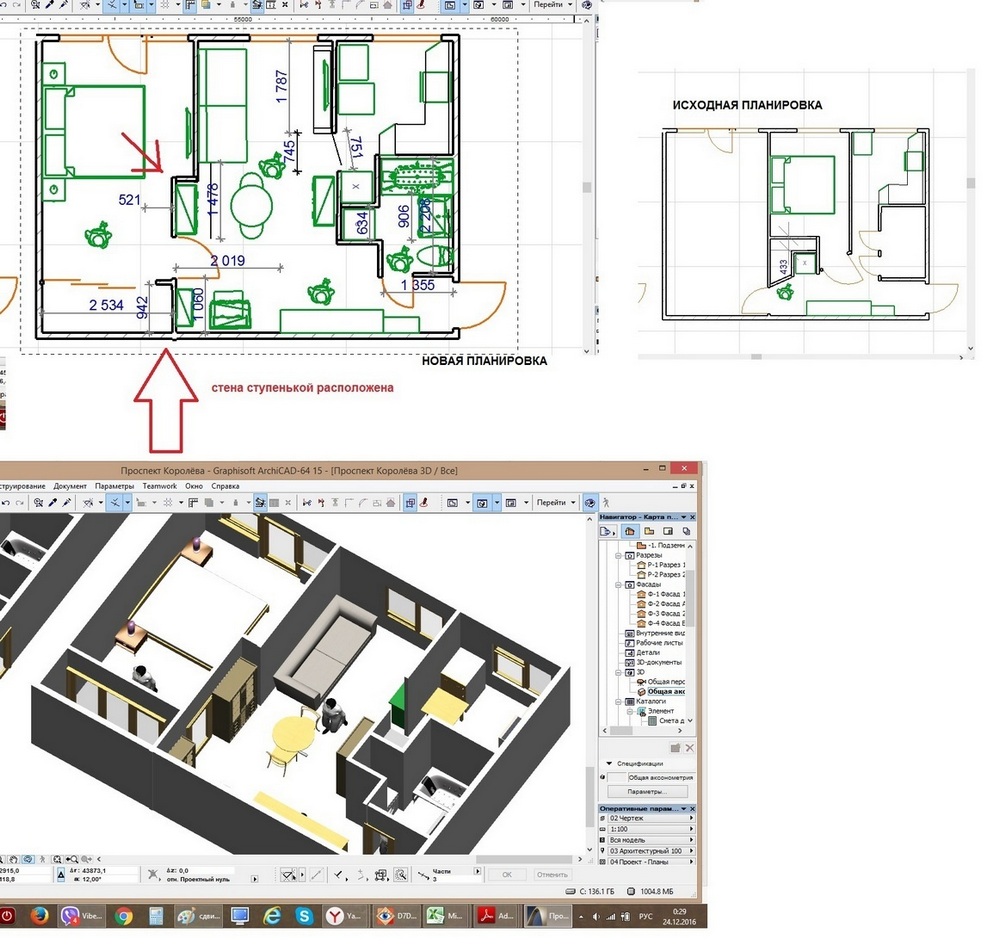Click the split element tool icon
The height and width of the screenshot is (952, 1000).
(x=306, y=502)
